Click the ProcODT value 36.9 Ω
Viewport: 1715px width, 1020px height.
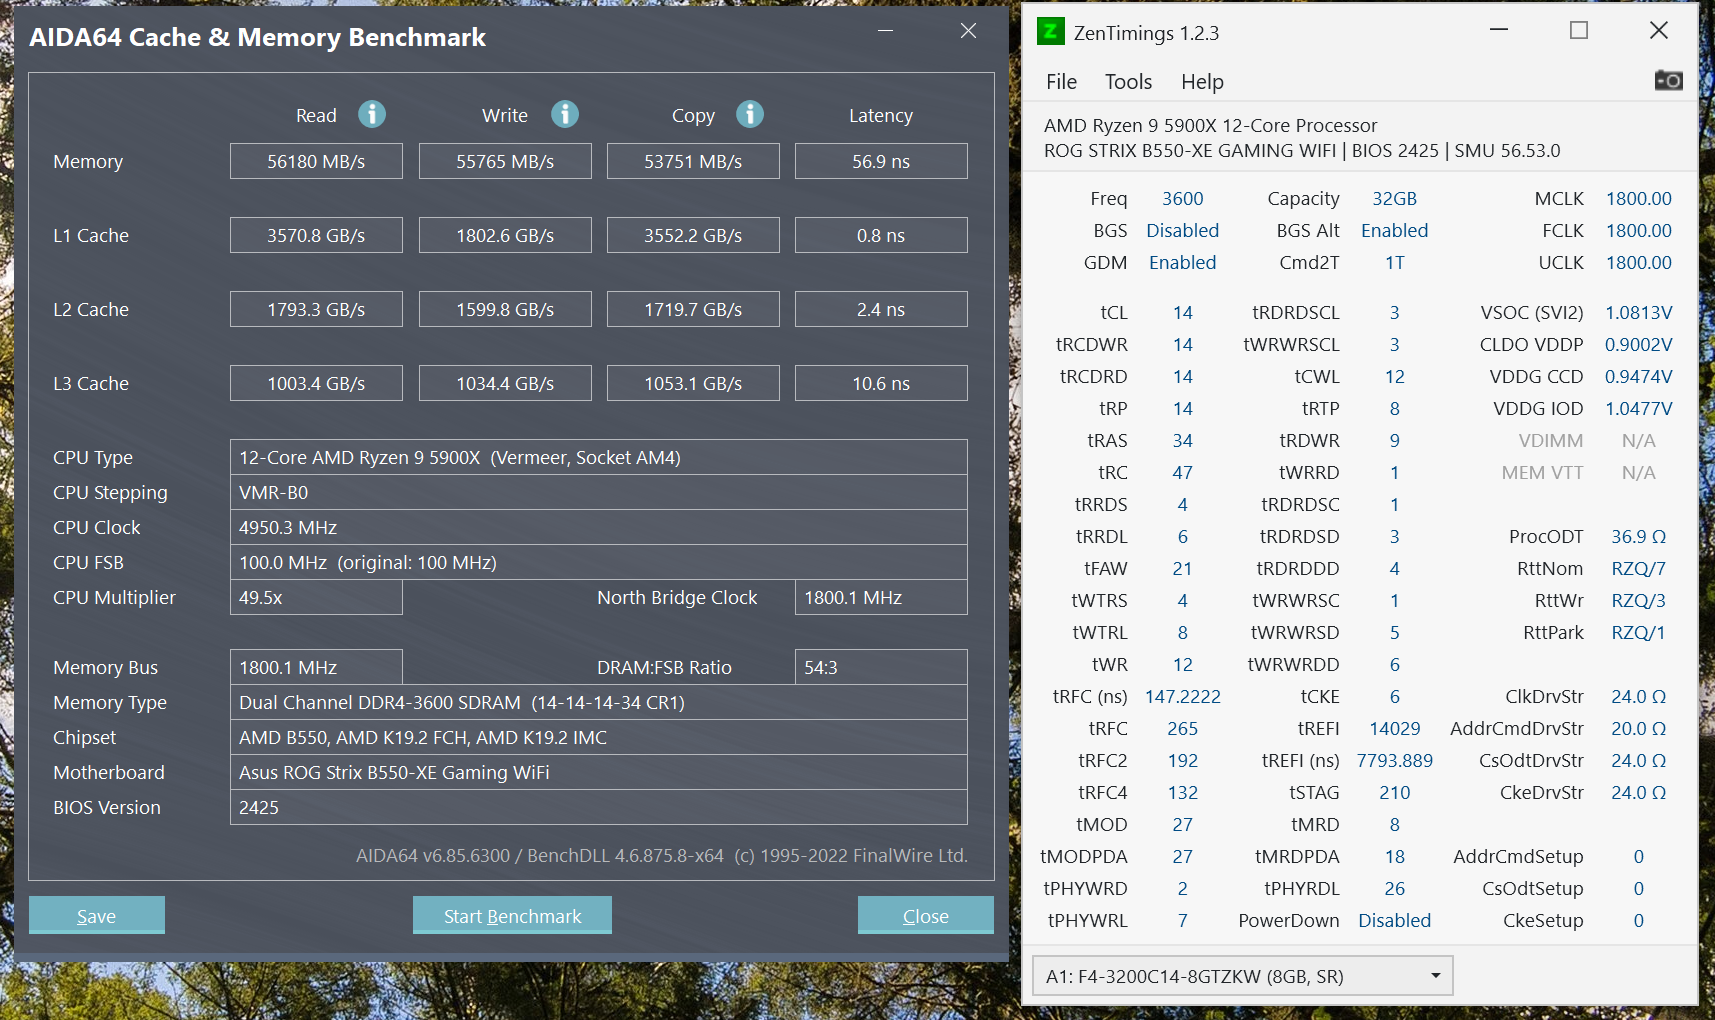click(x=1638, y=537)
